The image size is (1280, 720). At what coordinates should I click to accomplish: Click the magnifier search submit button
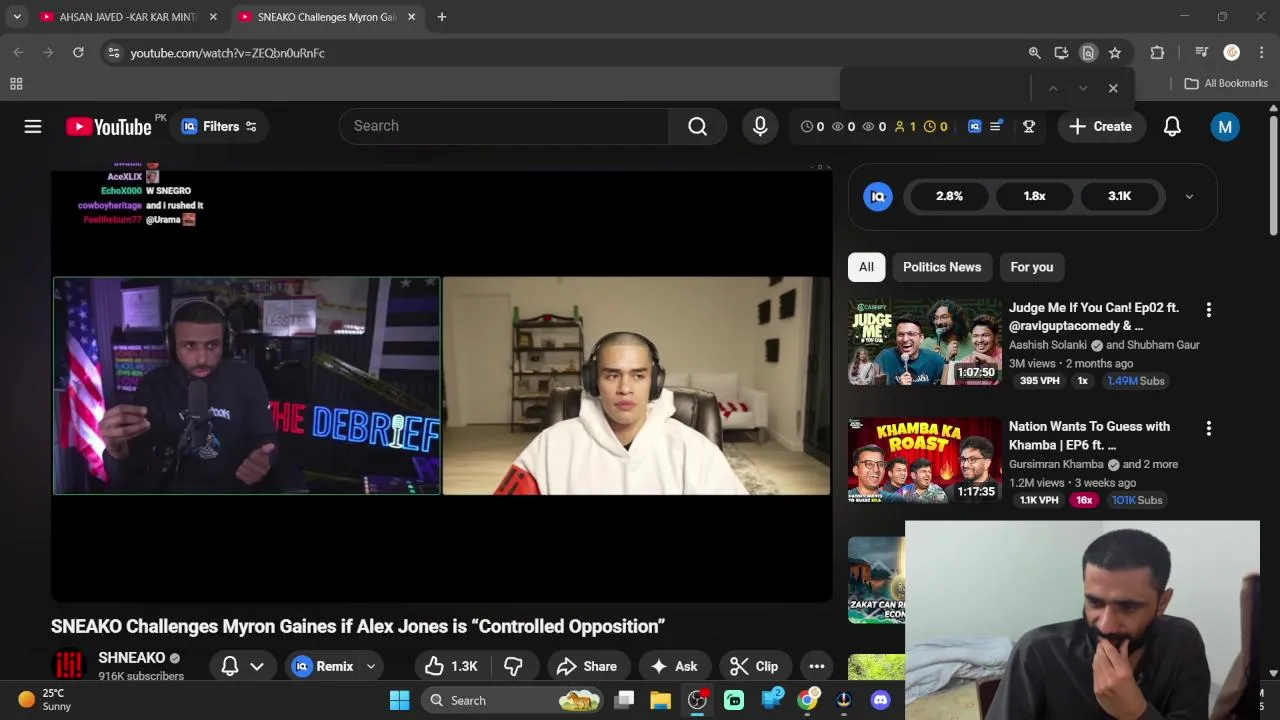[x=697, y=126]
